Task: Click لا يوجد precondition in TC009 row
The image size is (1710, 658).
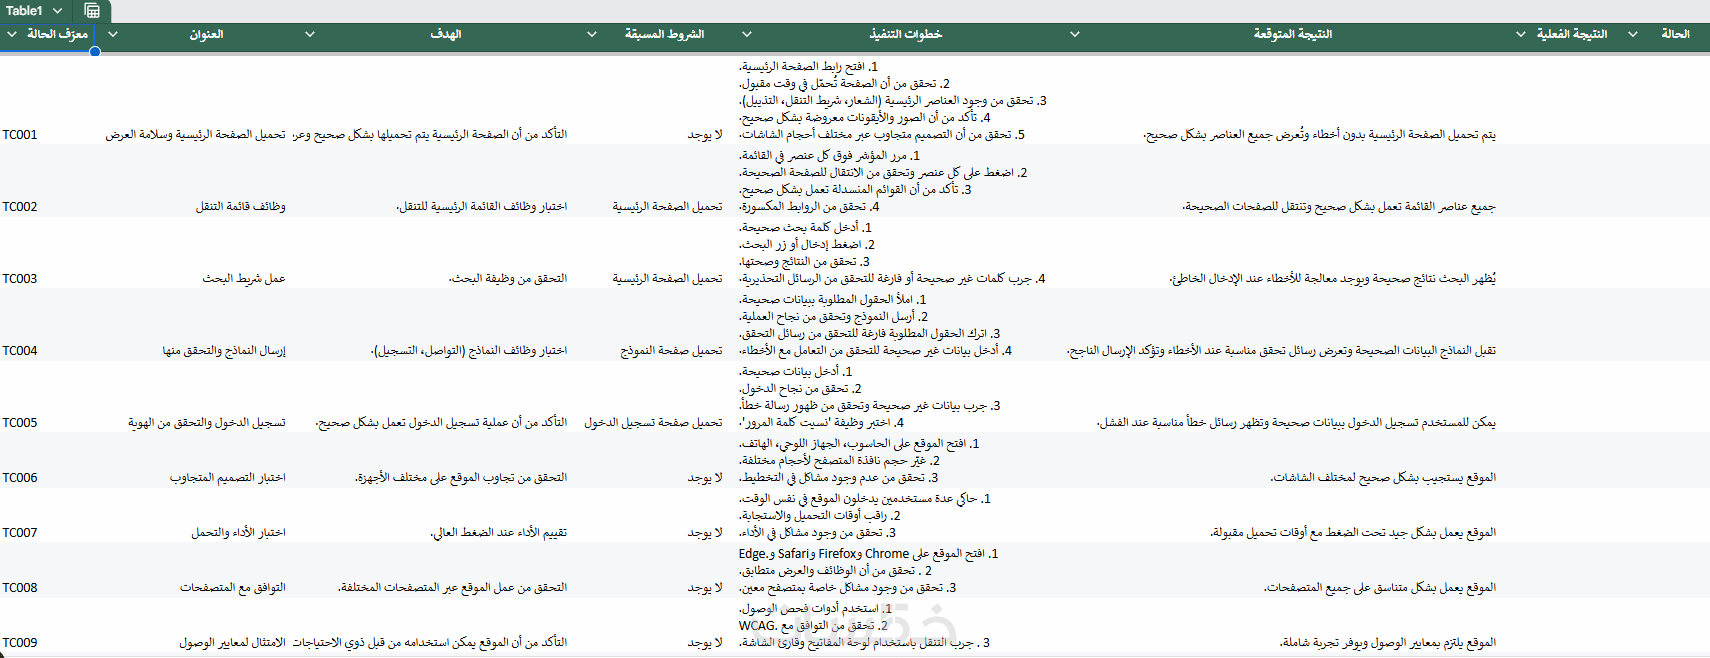Action: [x=705, y=643]
